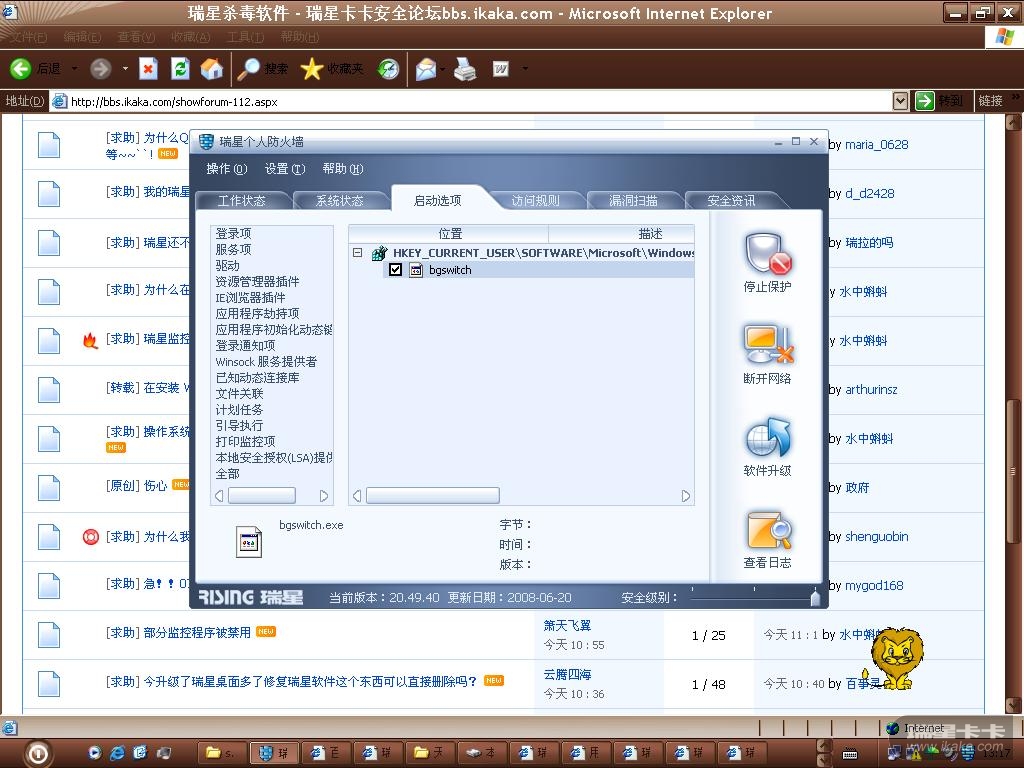This screenshot has height=768, width=1024.
Task: Click the green 转到 Go arrow icon
Action: (924, 101)
